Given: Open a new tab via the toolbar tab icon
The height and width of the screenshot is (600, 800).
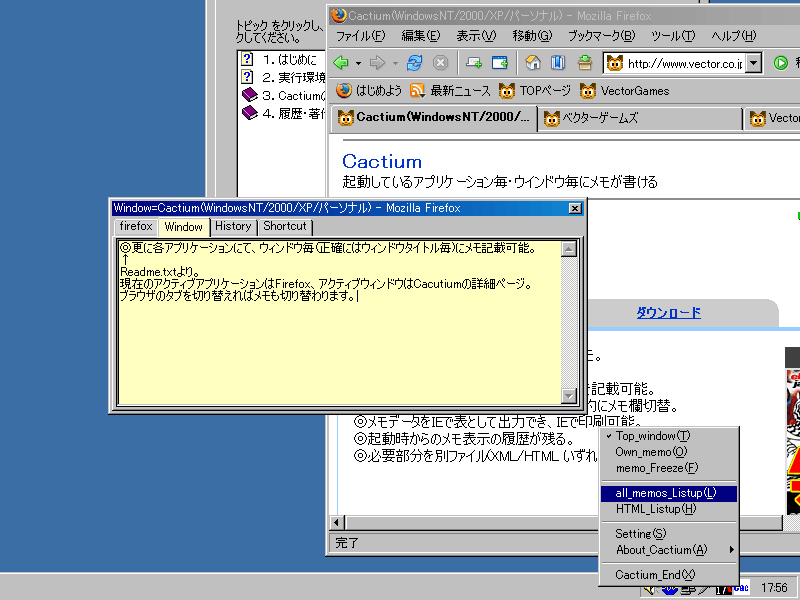Looking at the screenshot, I should [x=499, y=63].
